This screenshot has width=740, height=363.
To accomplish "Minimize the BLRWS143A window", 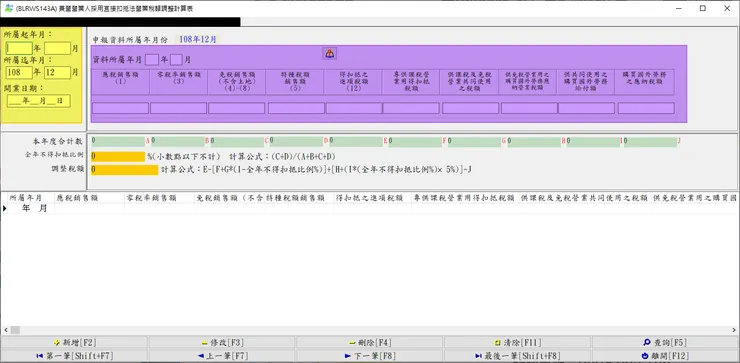I will (679, 8).
